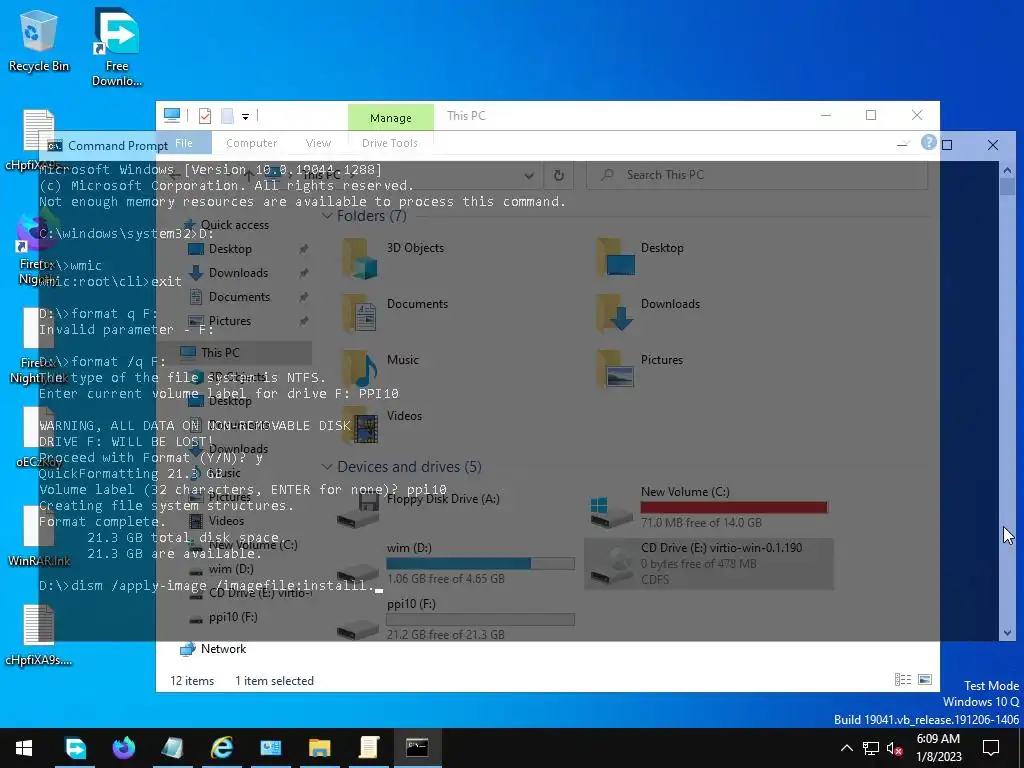Select CD Drive (E:) virtio-win-0.1.190
This screenshot has width=1024, height=768.
coord(709,563)
